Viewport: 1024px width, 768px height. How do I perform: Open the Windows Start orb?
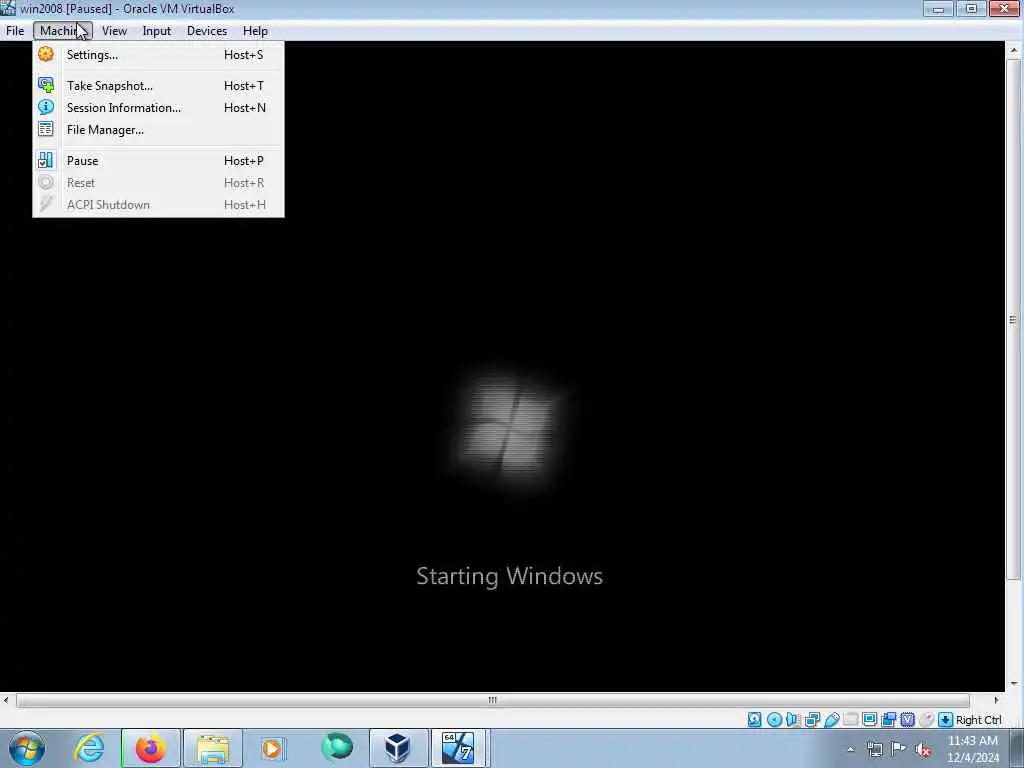coord(27,748)
